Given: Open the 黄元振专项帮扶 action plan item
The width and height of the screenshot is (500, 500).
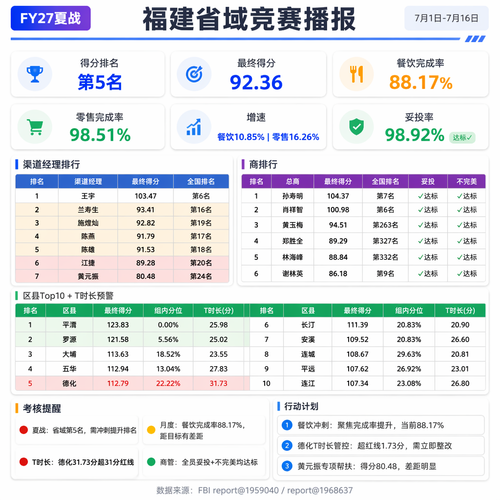Looking at the screenshot, I should point(381,466).
